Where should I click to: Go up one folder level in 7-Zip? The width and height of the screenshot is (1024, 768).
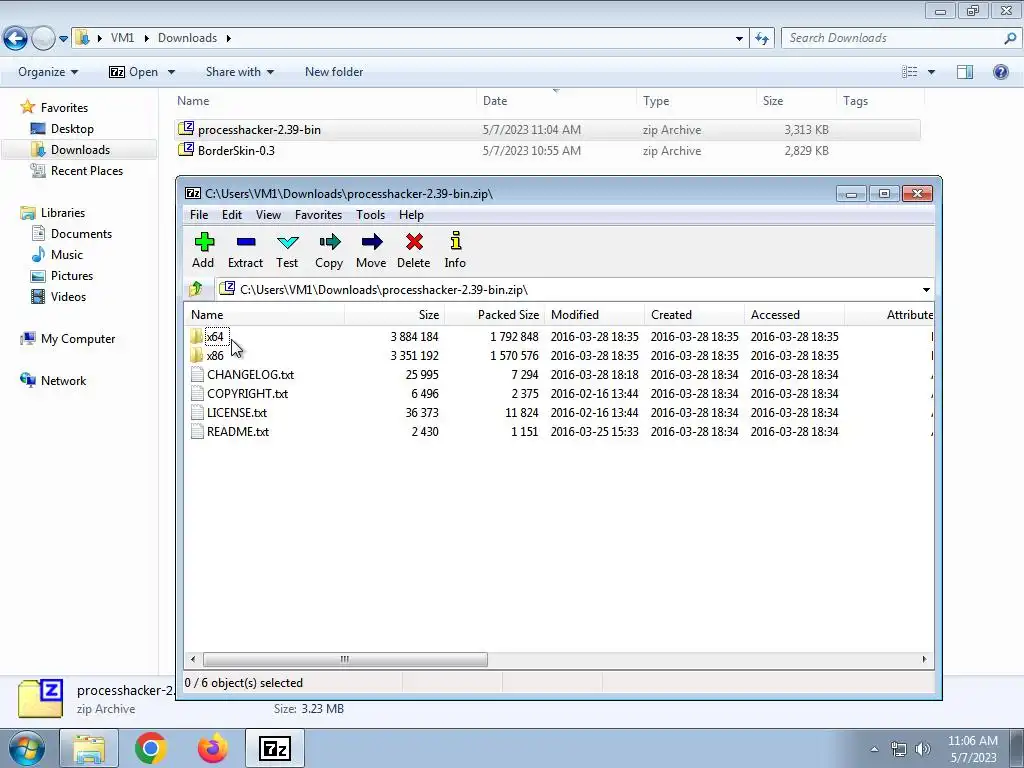[x=196, y=289]
